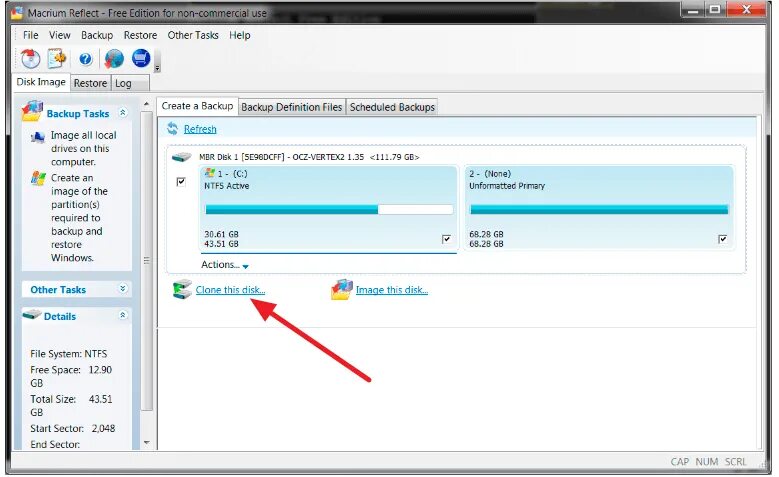The height and width of the screenshot is (477, 779).
Task: Open the Help menu
Action: pyautogui.click(x=239, y=35)
